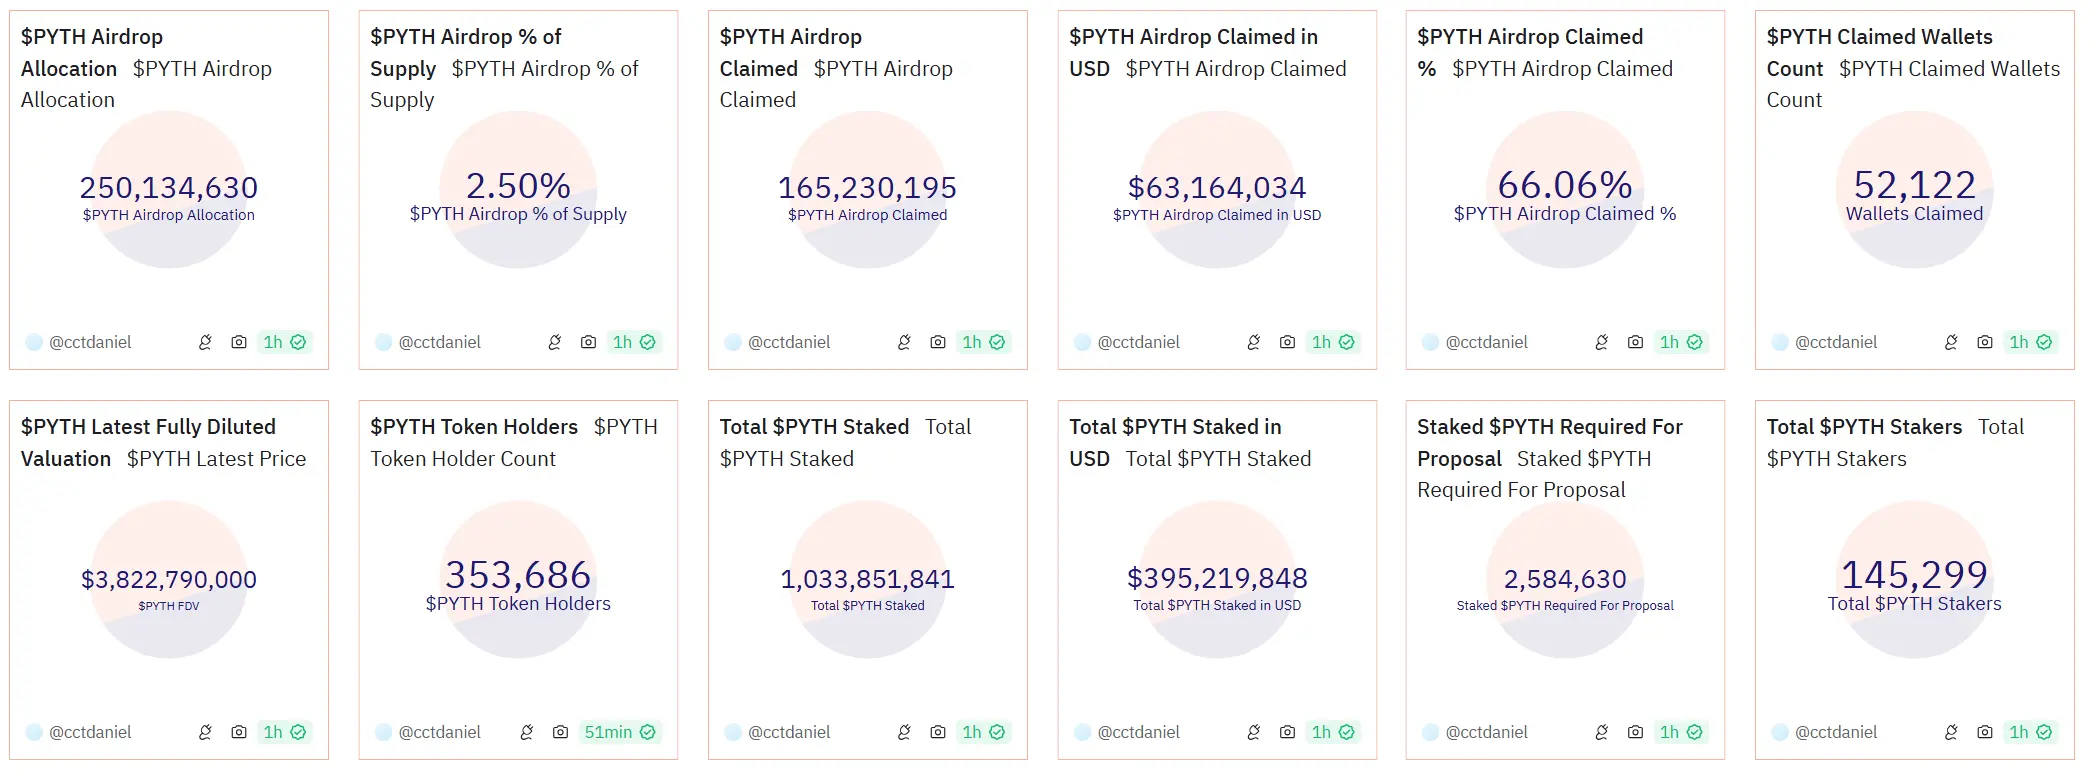This screenshot has height=779, width=2094.
Task: Click the fork icon on $PYTH Claimed Wallets Count card
Action: tap(1949, 342)
